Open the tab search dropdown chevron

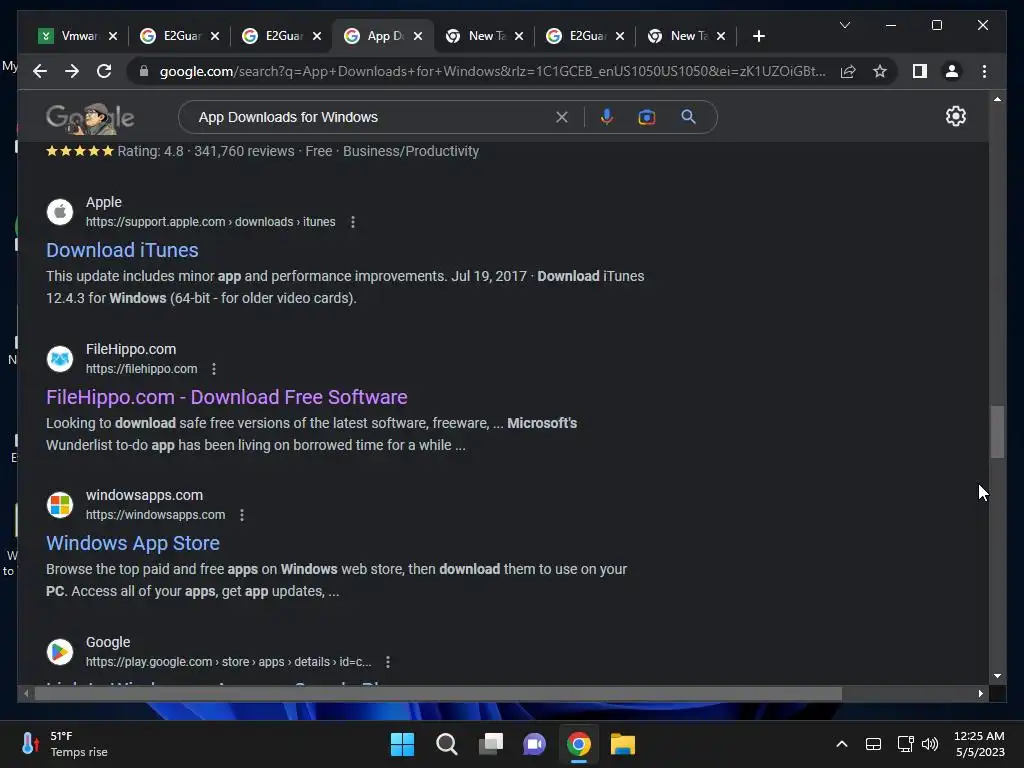coord(844,25)
